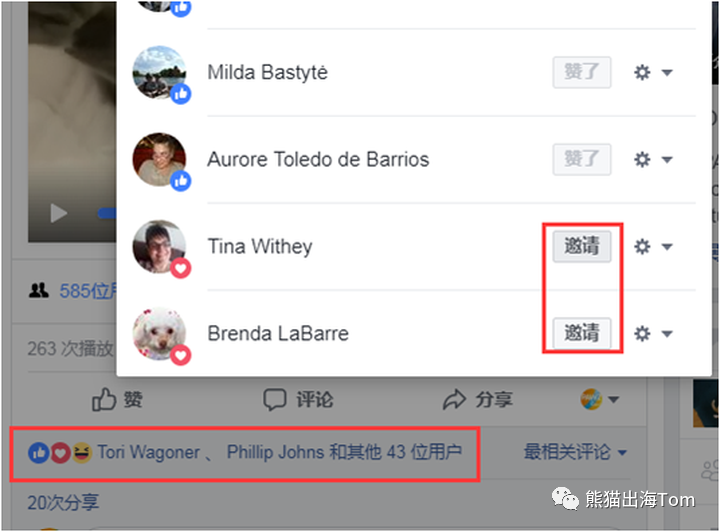720x532 pixels.
Task: Open Aurore Toledo de Barrios's profile picture
Action: (159, 160)
